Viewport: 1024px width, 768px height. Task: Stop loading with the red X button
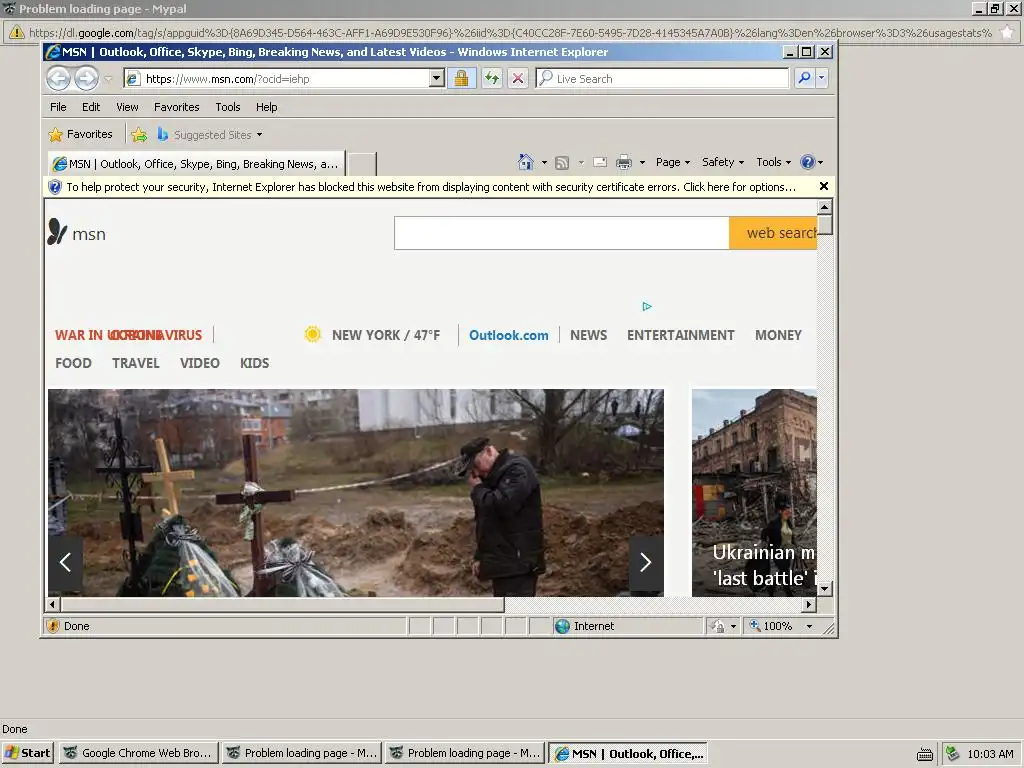coord(518,78)
